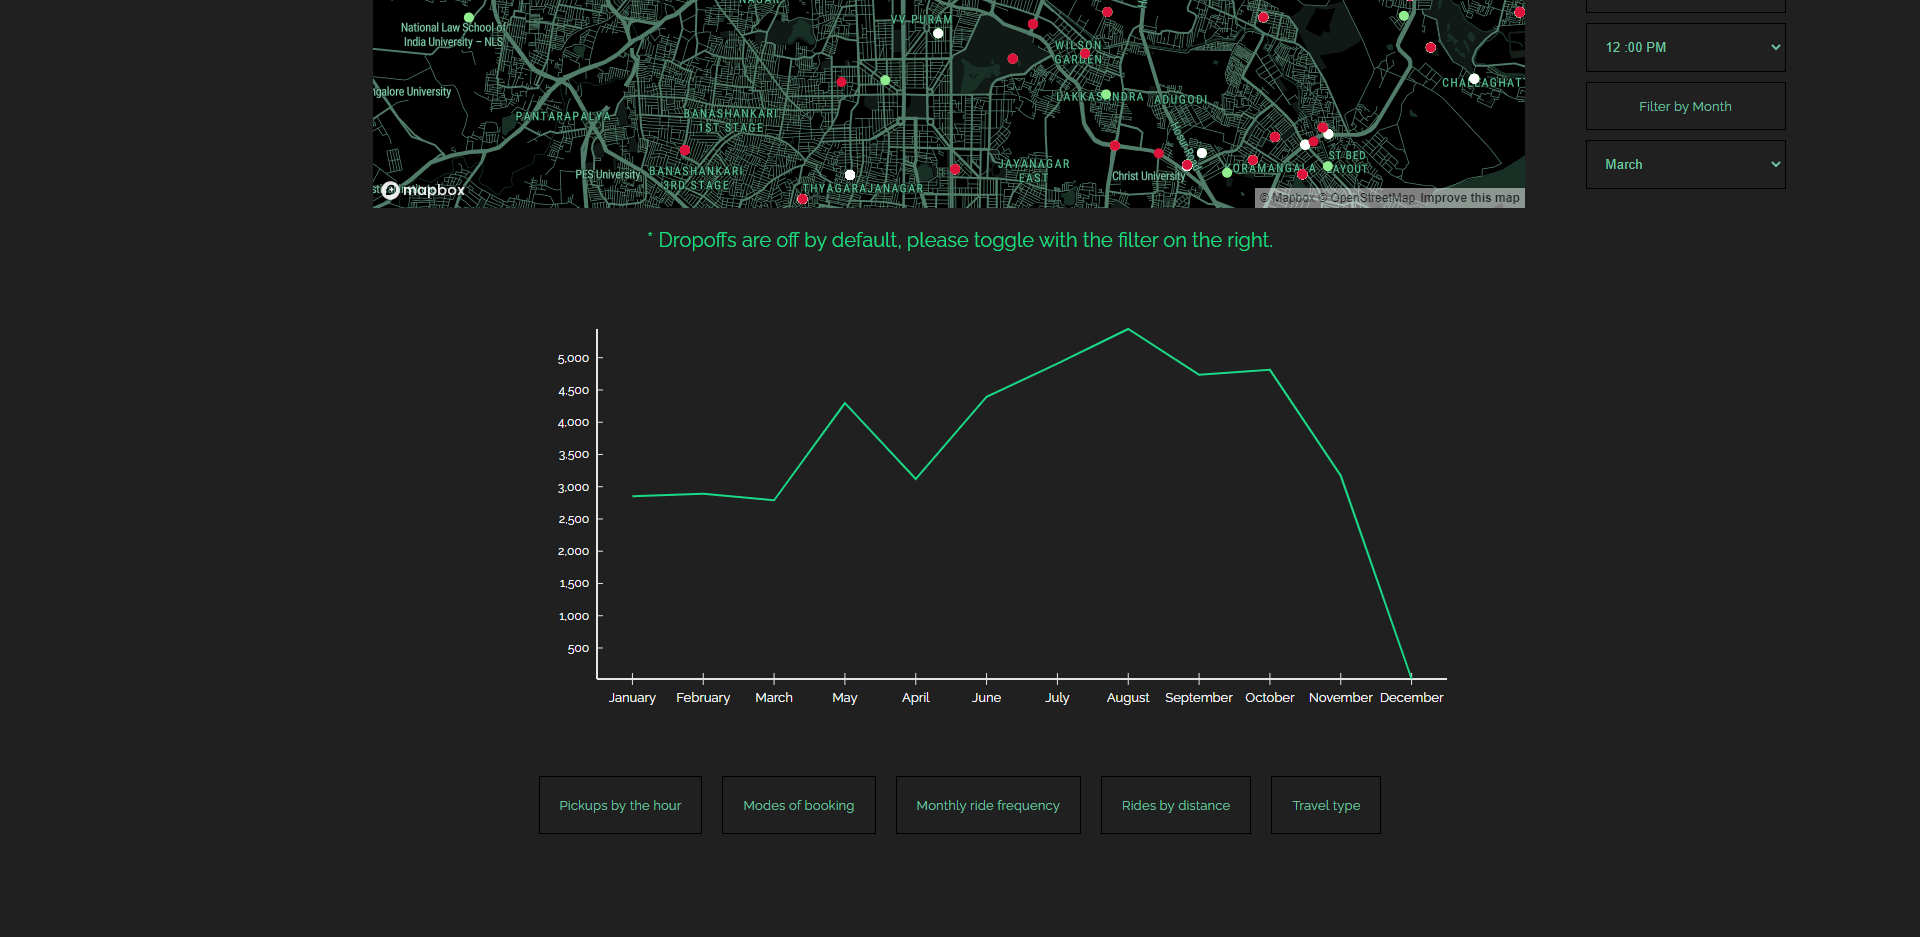
Task: Click the THYAGARAJANAGAR map label
Action: click(863, 189)
